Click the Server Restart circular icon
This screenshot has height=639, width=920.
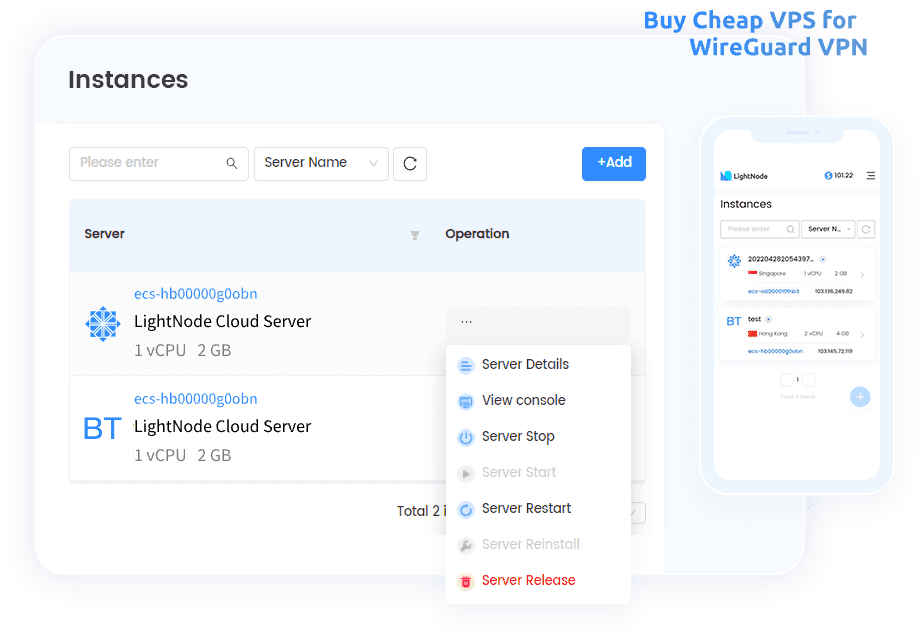(466, 510)
